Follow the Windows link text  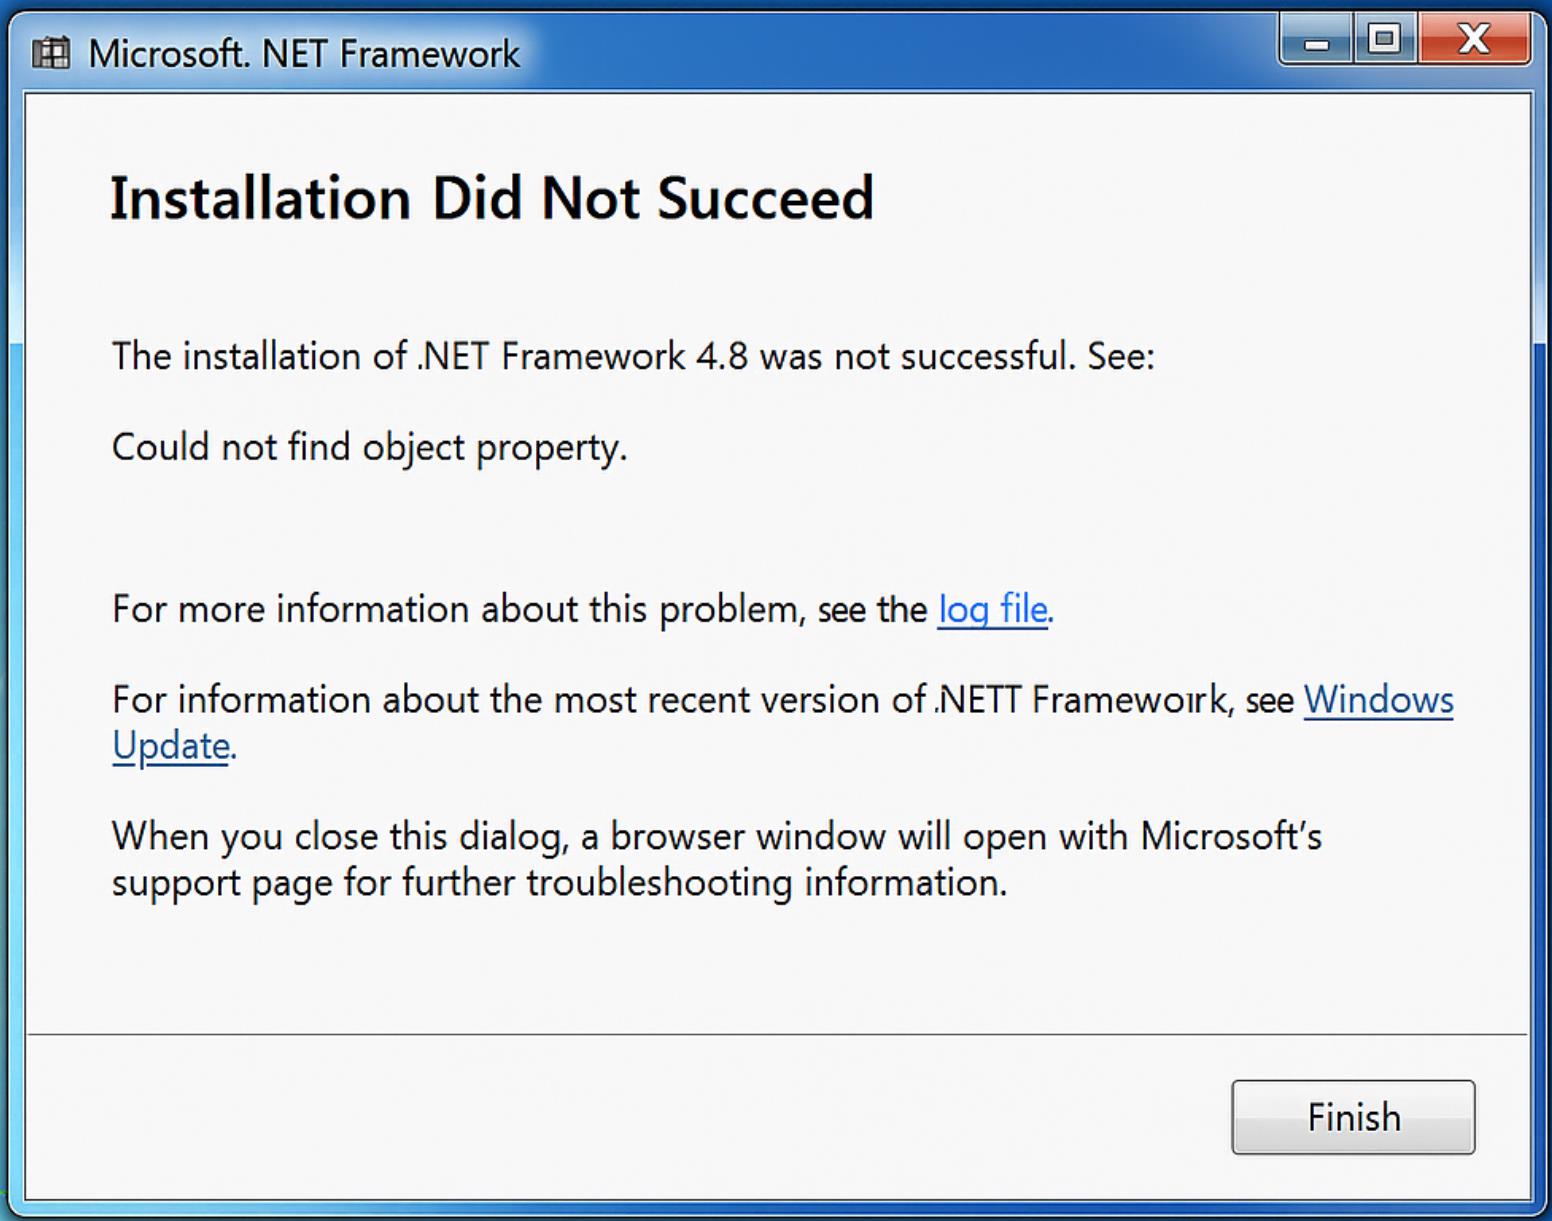click(x=1378, y=700)
